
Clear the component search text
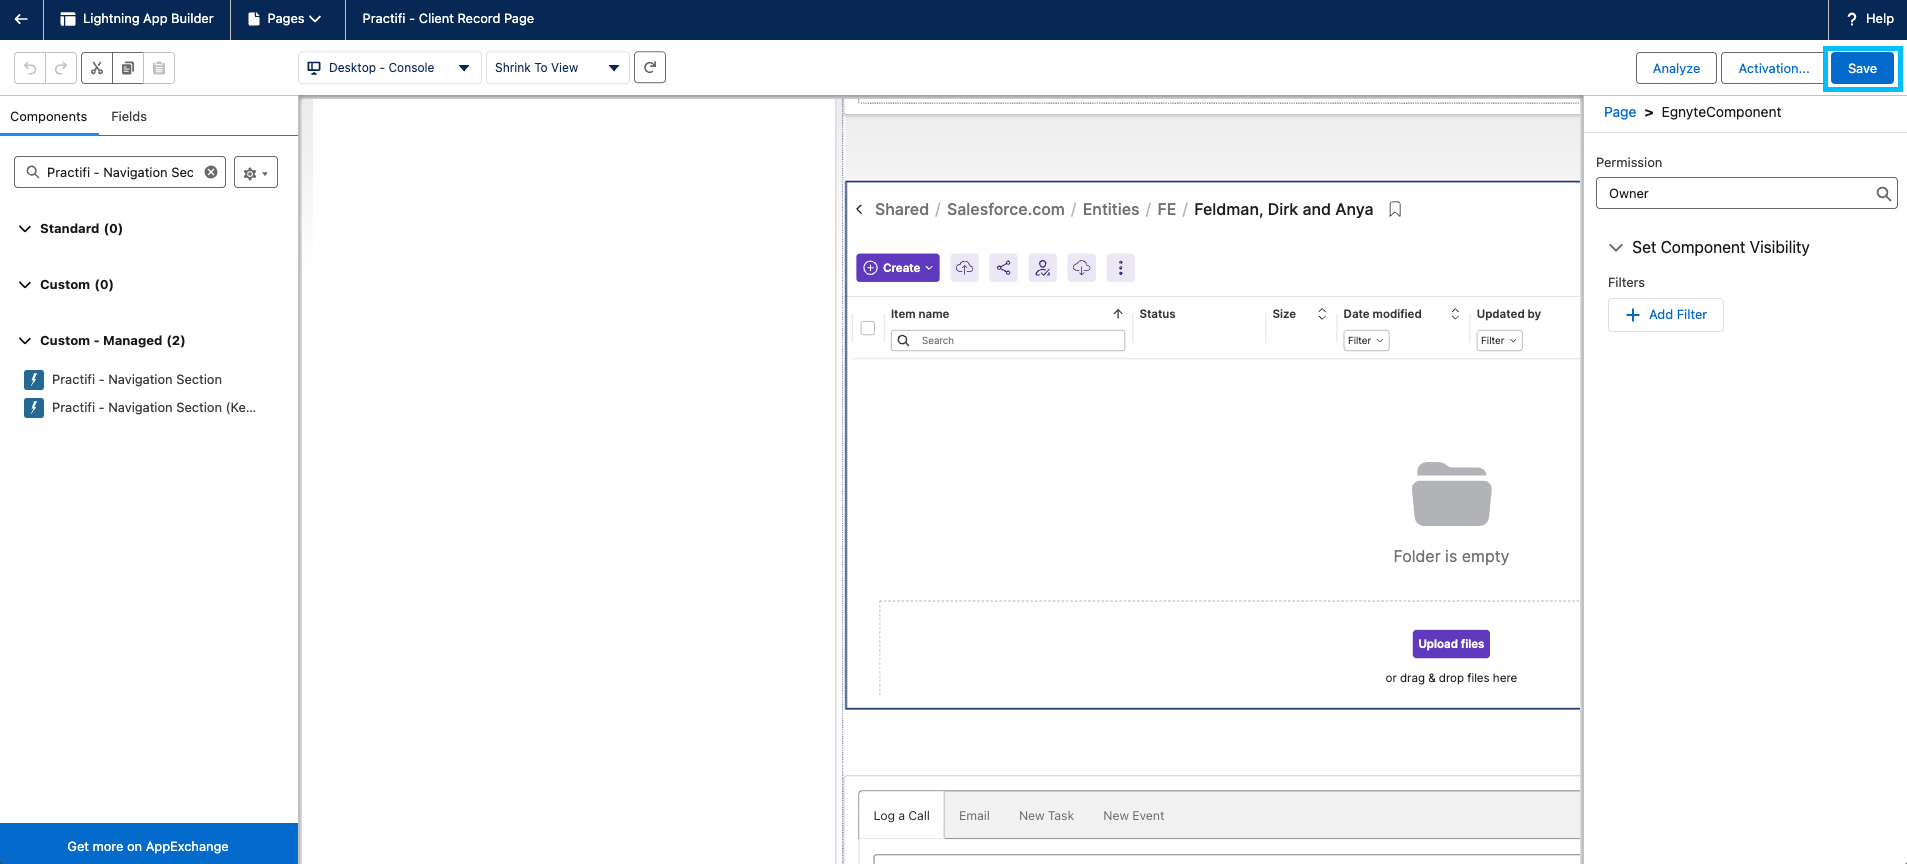click(211, 172)
